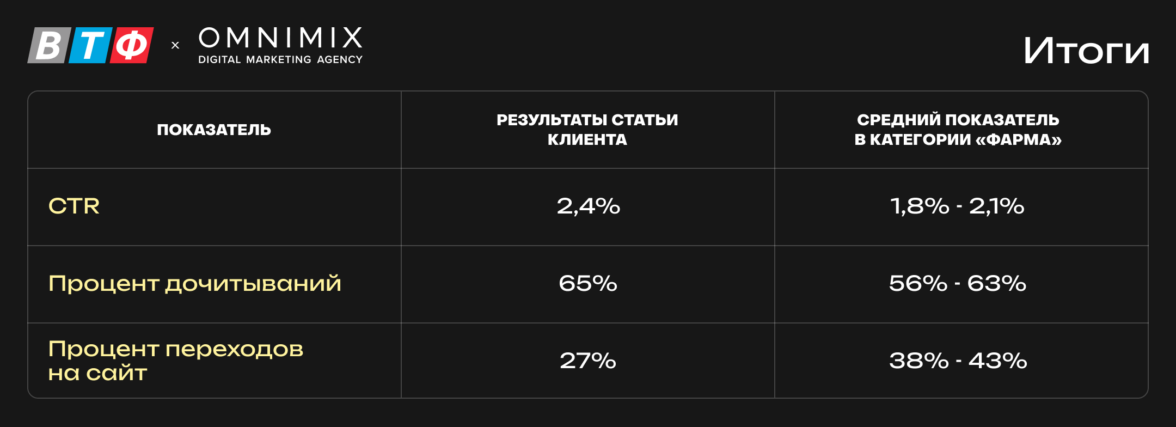Click the 1,8% - 2,1% category average
The width and height of the screenshot is (1176, 427).
click(x=958, y=207)
